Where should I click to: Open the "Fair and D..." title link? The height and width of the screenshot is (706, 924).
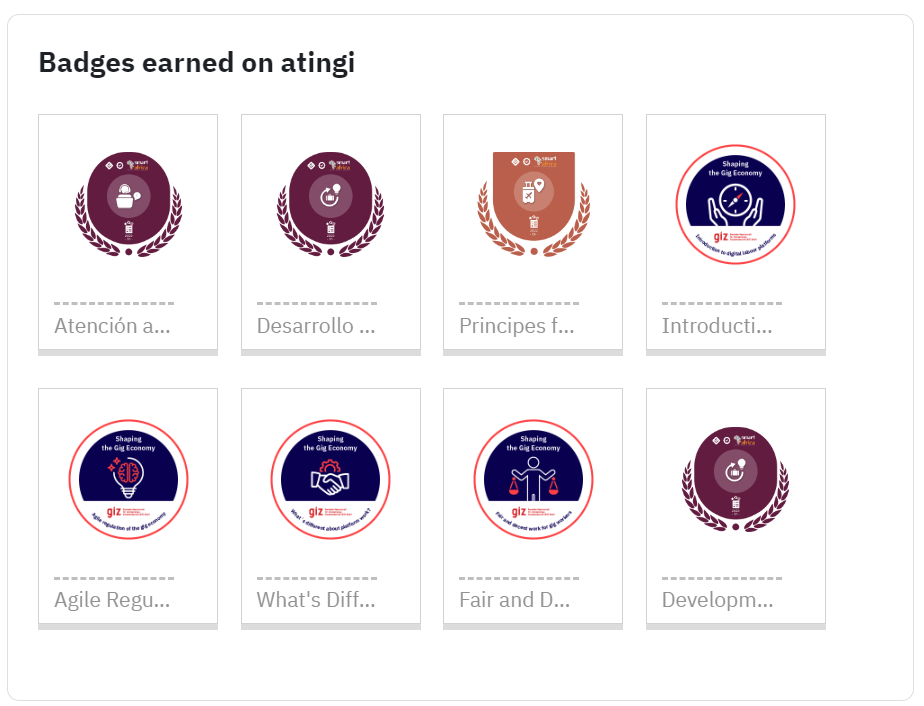(x=514, y=600)
